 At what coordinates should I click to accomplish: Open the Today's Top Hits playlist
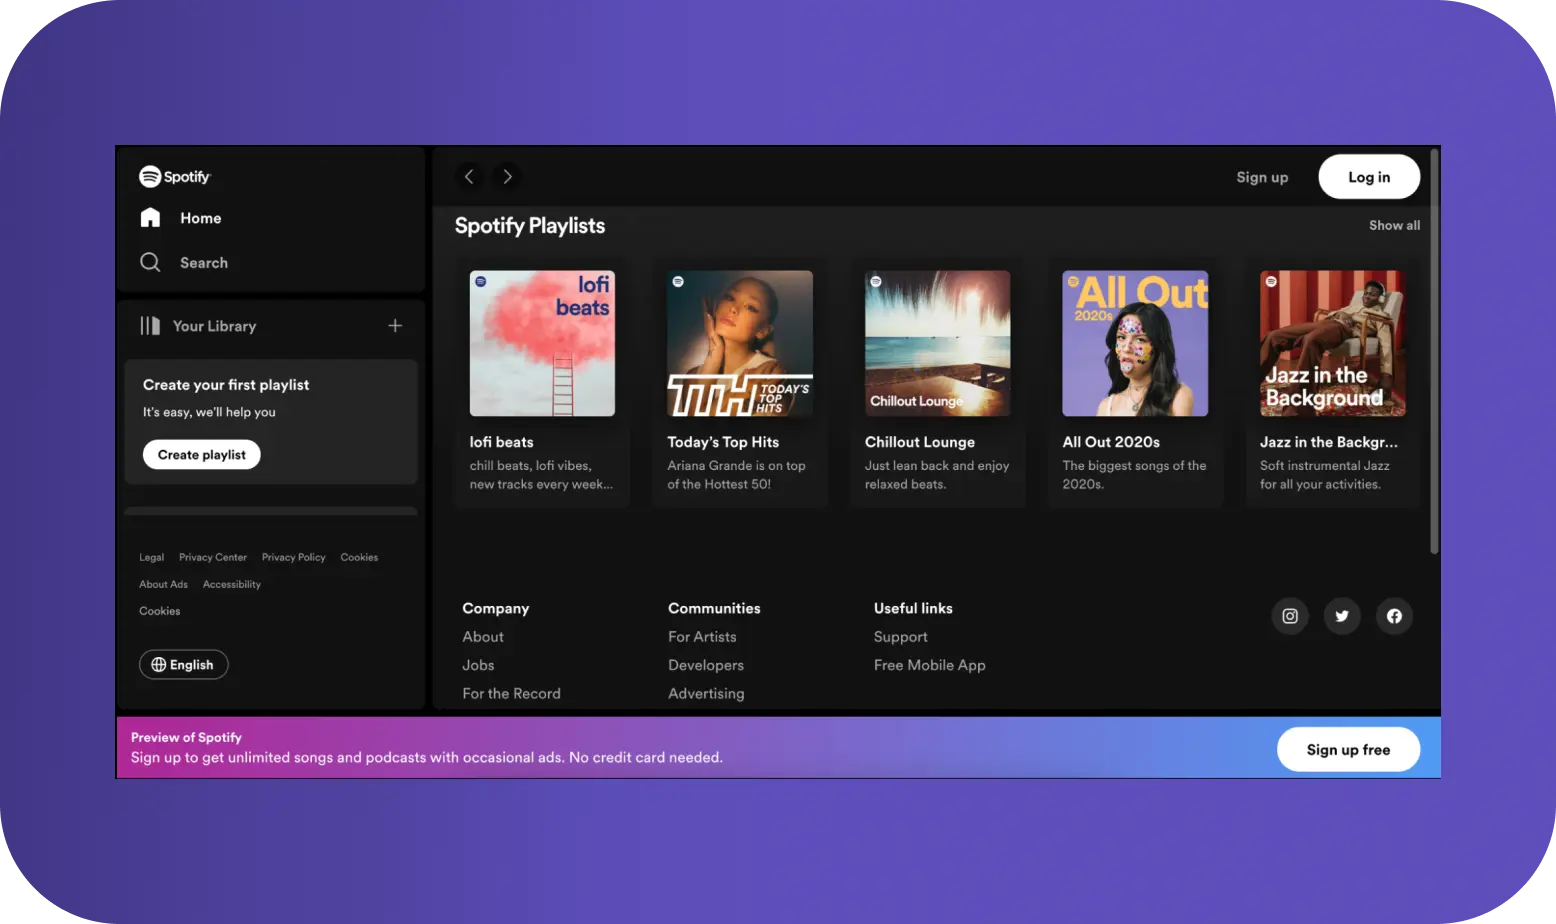(739, 343)
